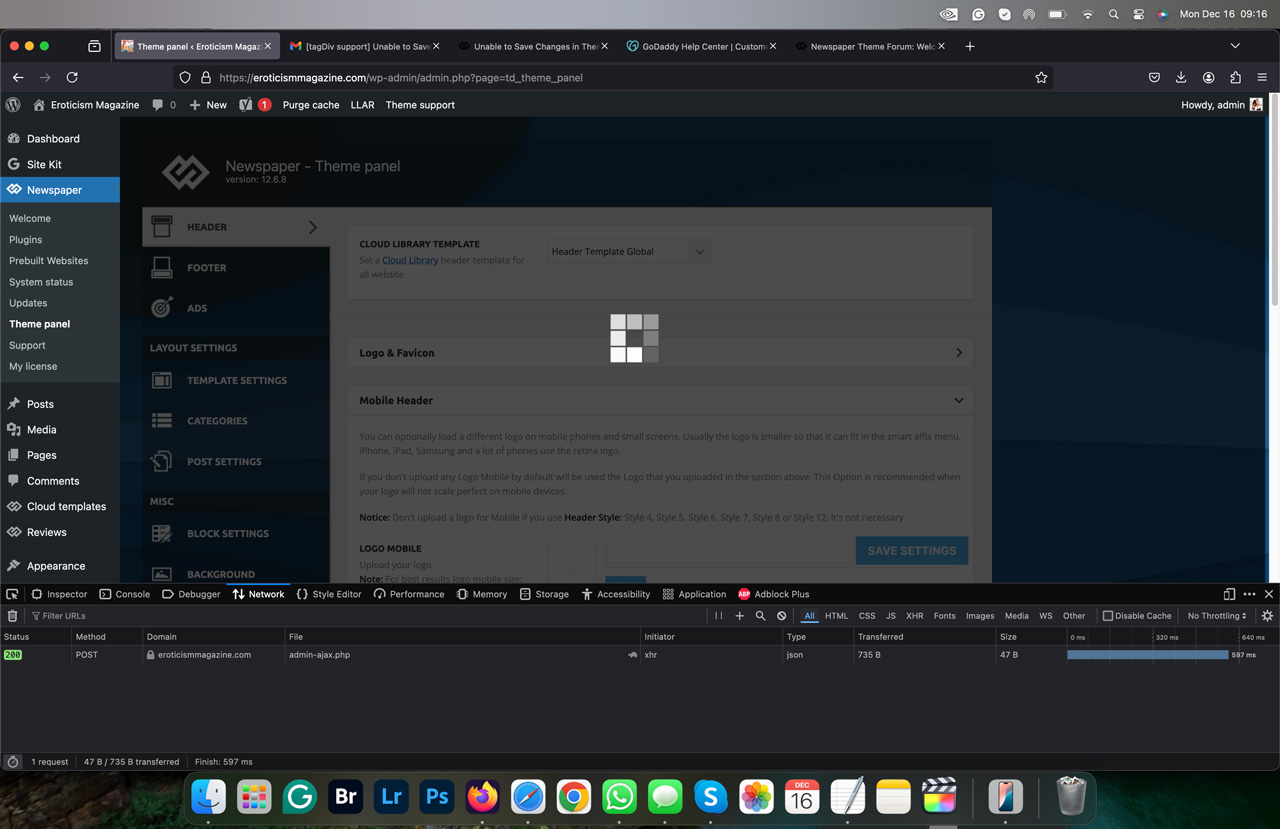Expand the Logo & Favicon section

(660, 353)
